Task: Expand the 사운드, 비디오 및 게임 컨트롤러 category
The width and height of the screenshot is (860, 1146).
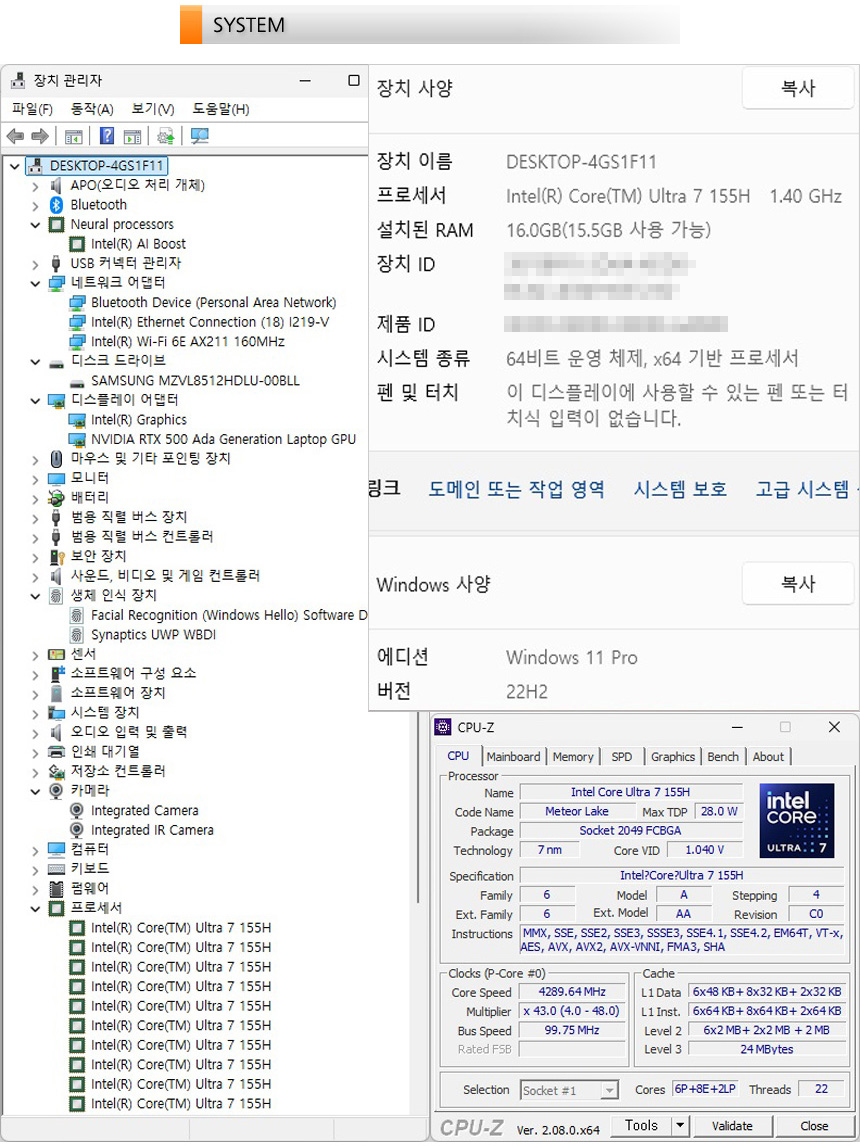Action: 35,577
